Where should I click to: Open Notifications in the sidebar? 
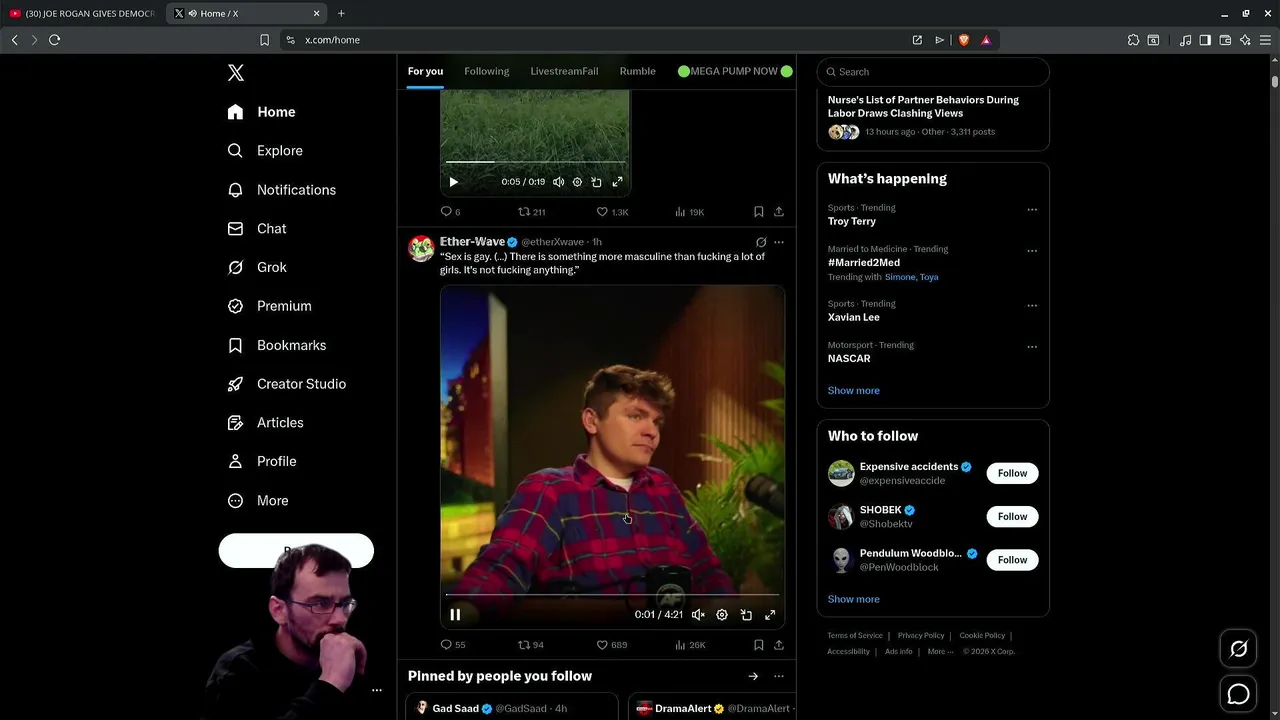coord(282,190)
